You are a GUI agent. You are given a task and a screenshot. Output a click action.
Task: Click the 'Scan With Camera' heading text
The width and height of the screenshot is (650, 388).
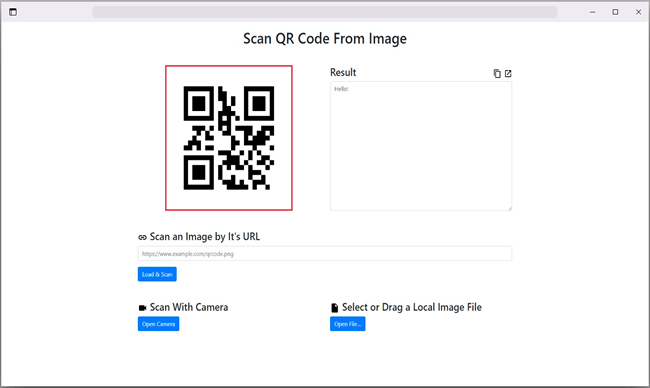[x=189, y=307]
